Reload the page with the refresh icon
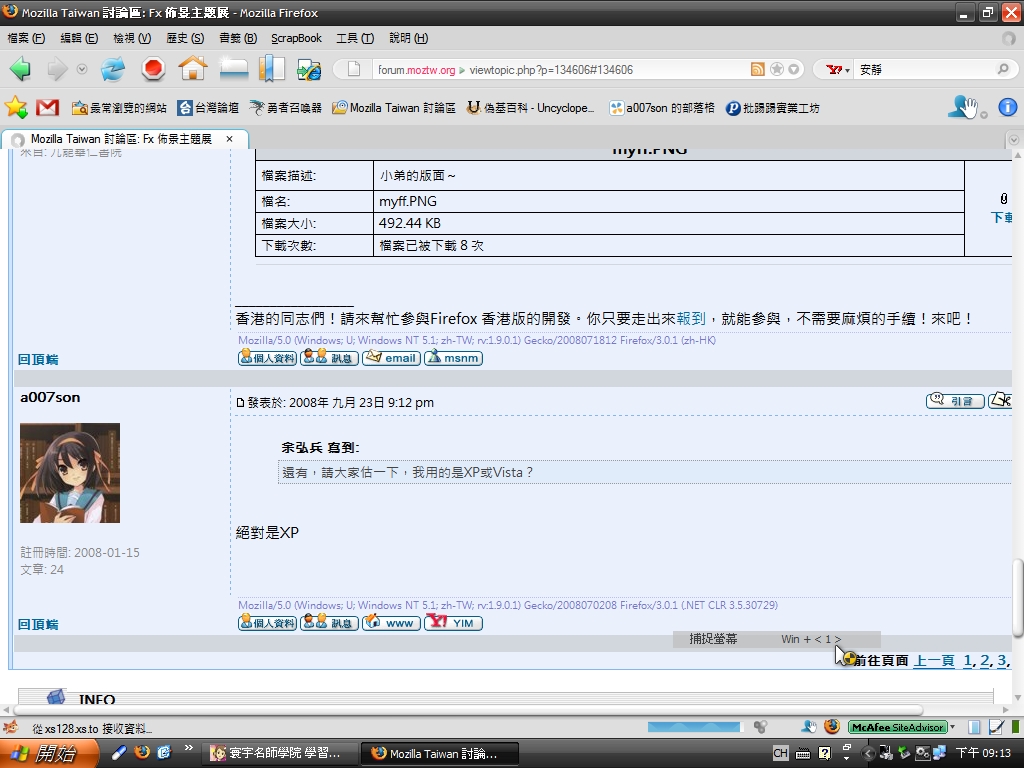Viewport: 1024px width, 768px height. [113, 69]
